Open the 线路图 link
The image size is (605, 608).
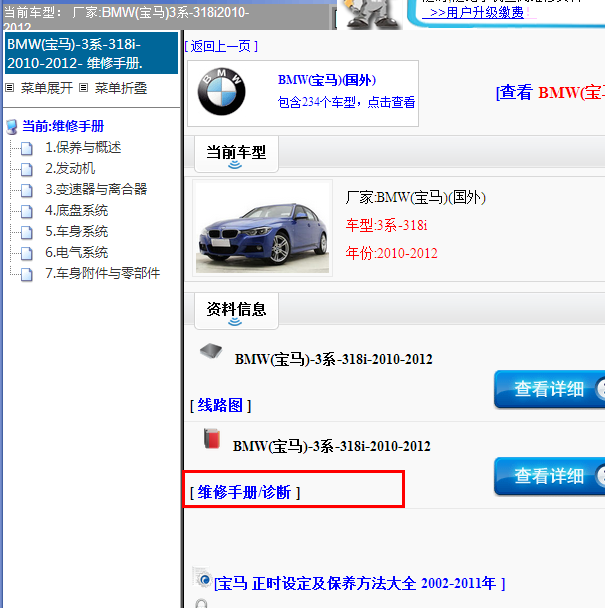pyautogui.click(x=220, y=406)
